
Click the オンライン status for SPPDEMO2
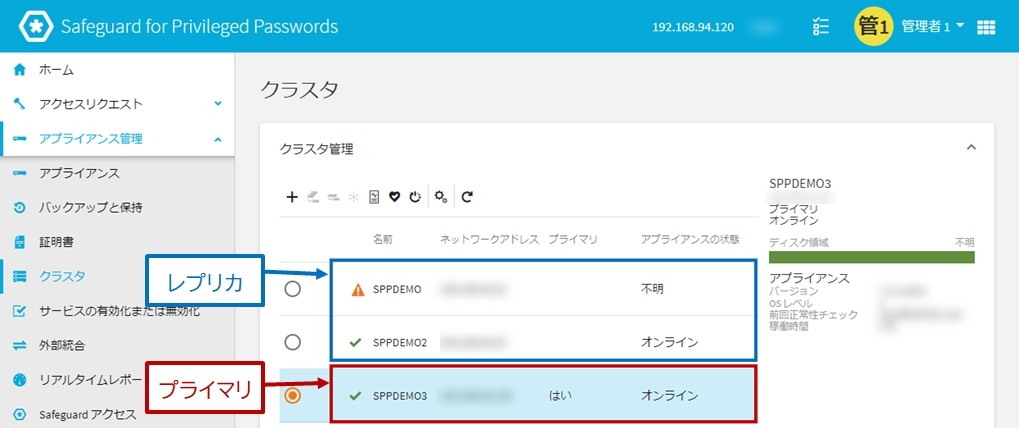tap(669, 342)
